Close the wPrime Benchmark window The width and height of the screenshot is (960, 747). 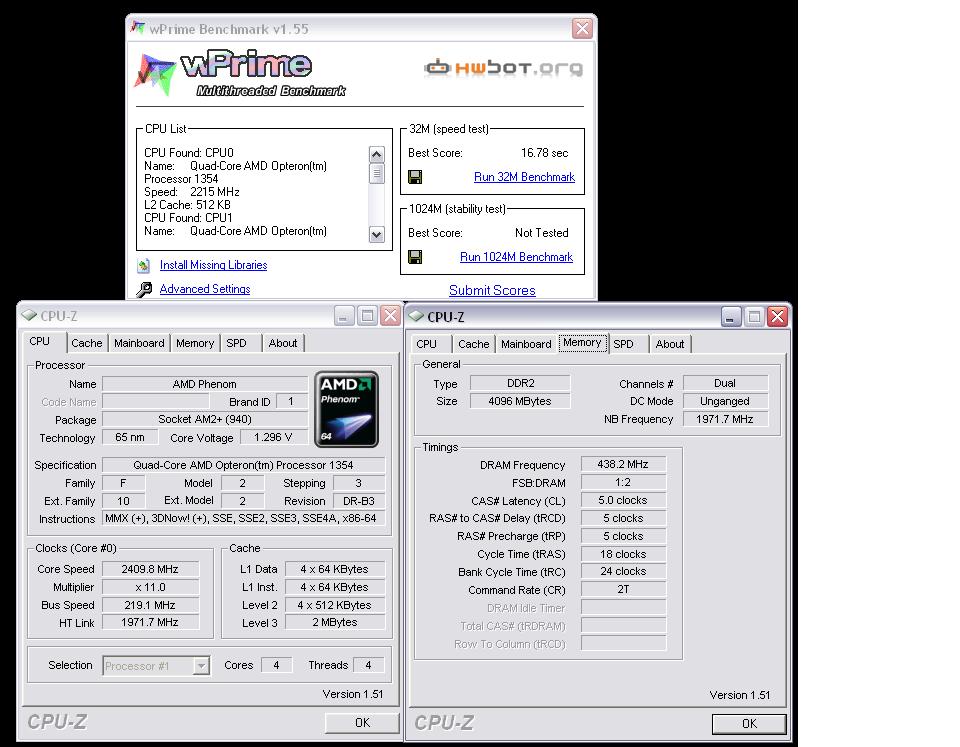tap(582, 28)
